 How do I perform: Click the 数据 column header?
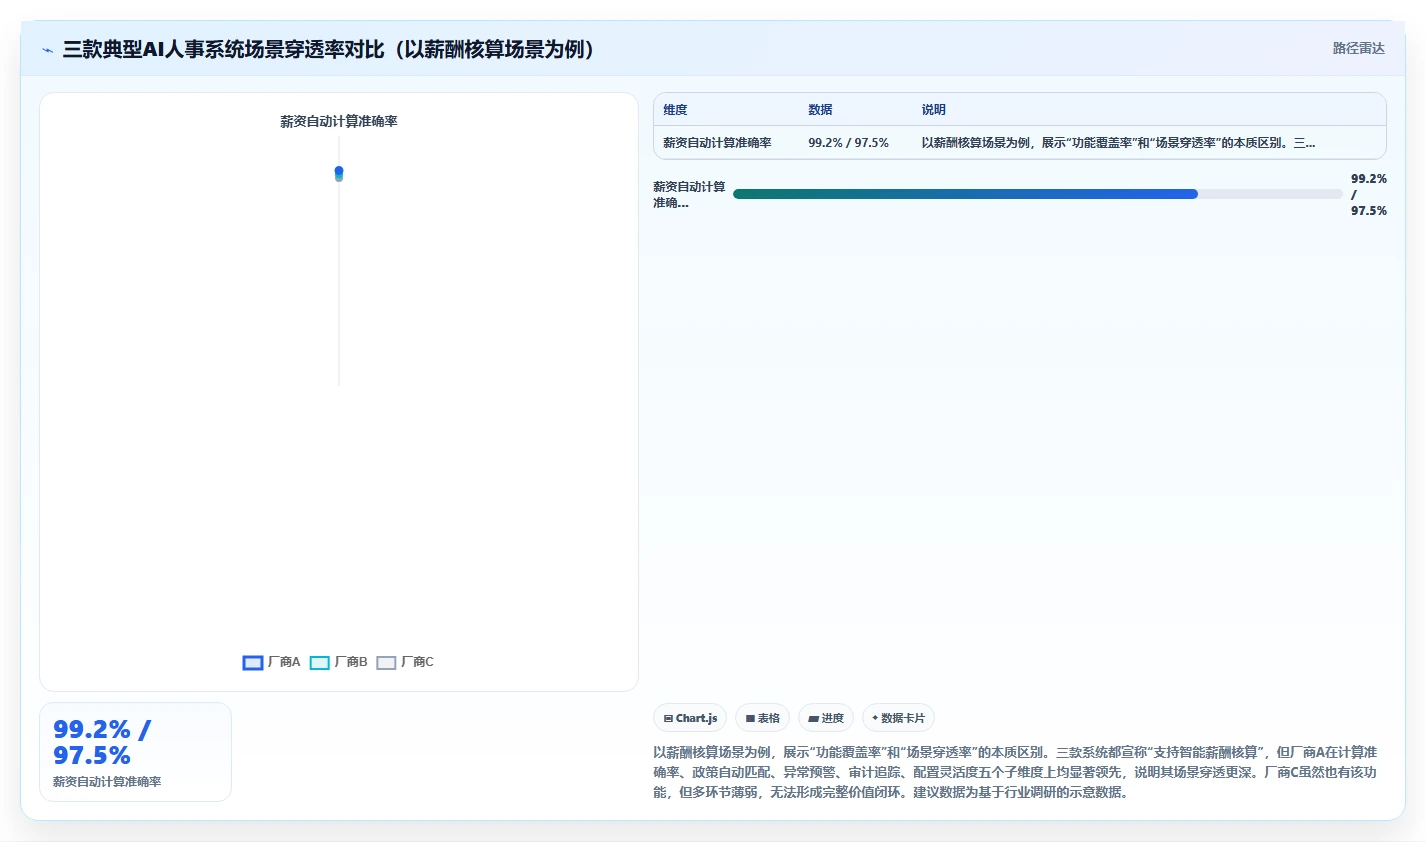point(820,110)
